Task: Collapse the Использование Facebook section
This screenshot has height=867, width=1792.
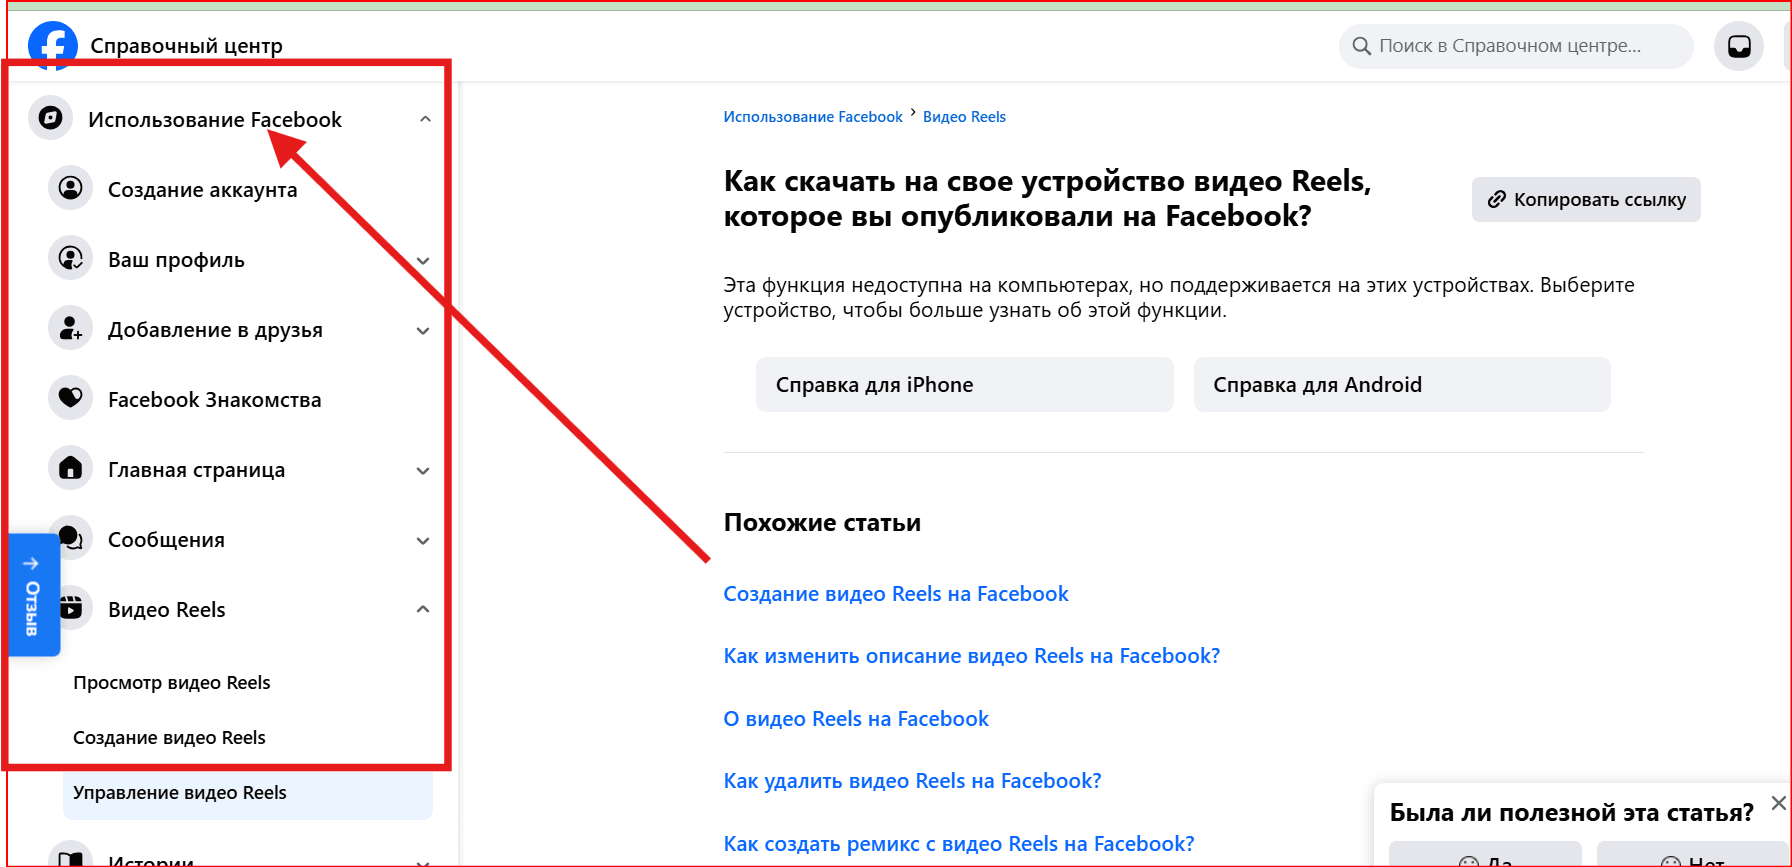Action: (425, 119)
